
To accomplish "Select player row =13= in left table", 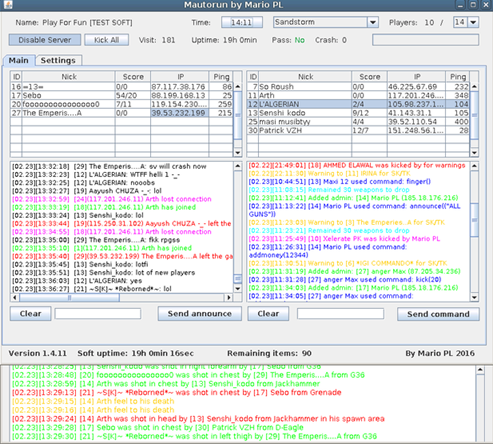I will (x=121, y=87).
